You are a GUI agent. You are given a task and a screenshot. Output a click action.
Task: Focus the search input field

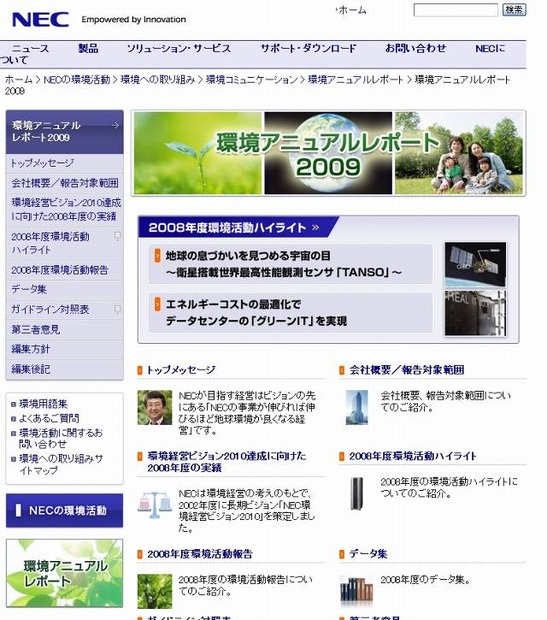point(455,10)
